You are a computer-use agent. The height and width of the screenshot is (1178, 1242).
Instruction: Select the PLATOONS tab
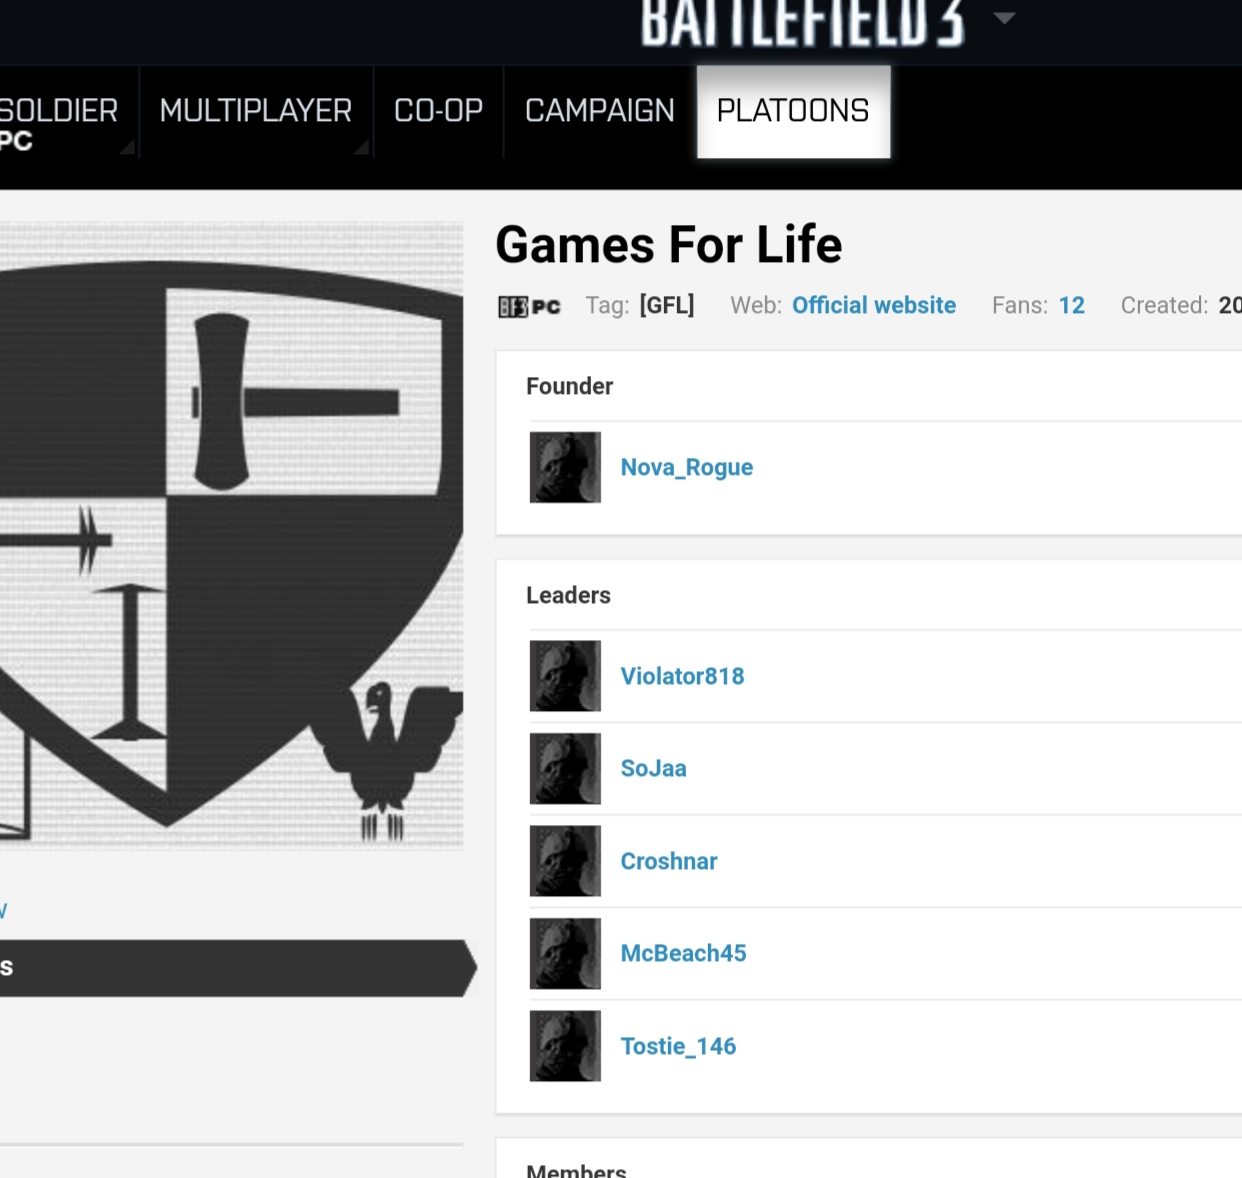pyautogui.click(x=793, y=112)
